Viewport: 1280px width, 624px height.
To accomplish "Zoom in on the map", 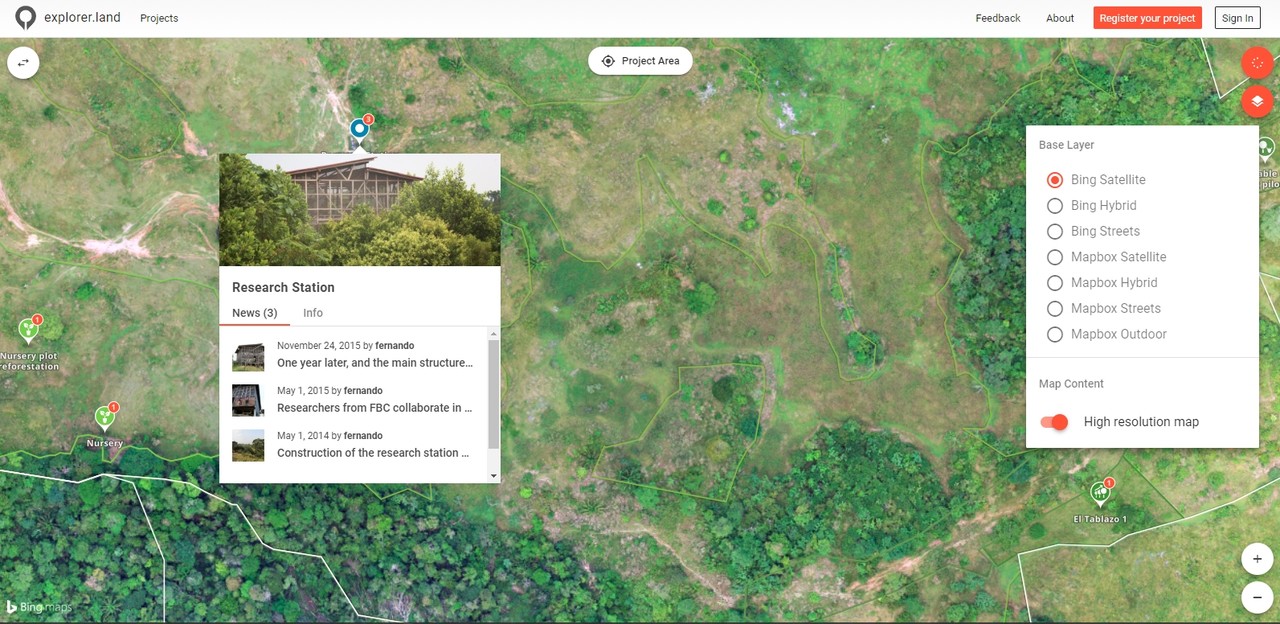I will pos(1257,558).
